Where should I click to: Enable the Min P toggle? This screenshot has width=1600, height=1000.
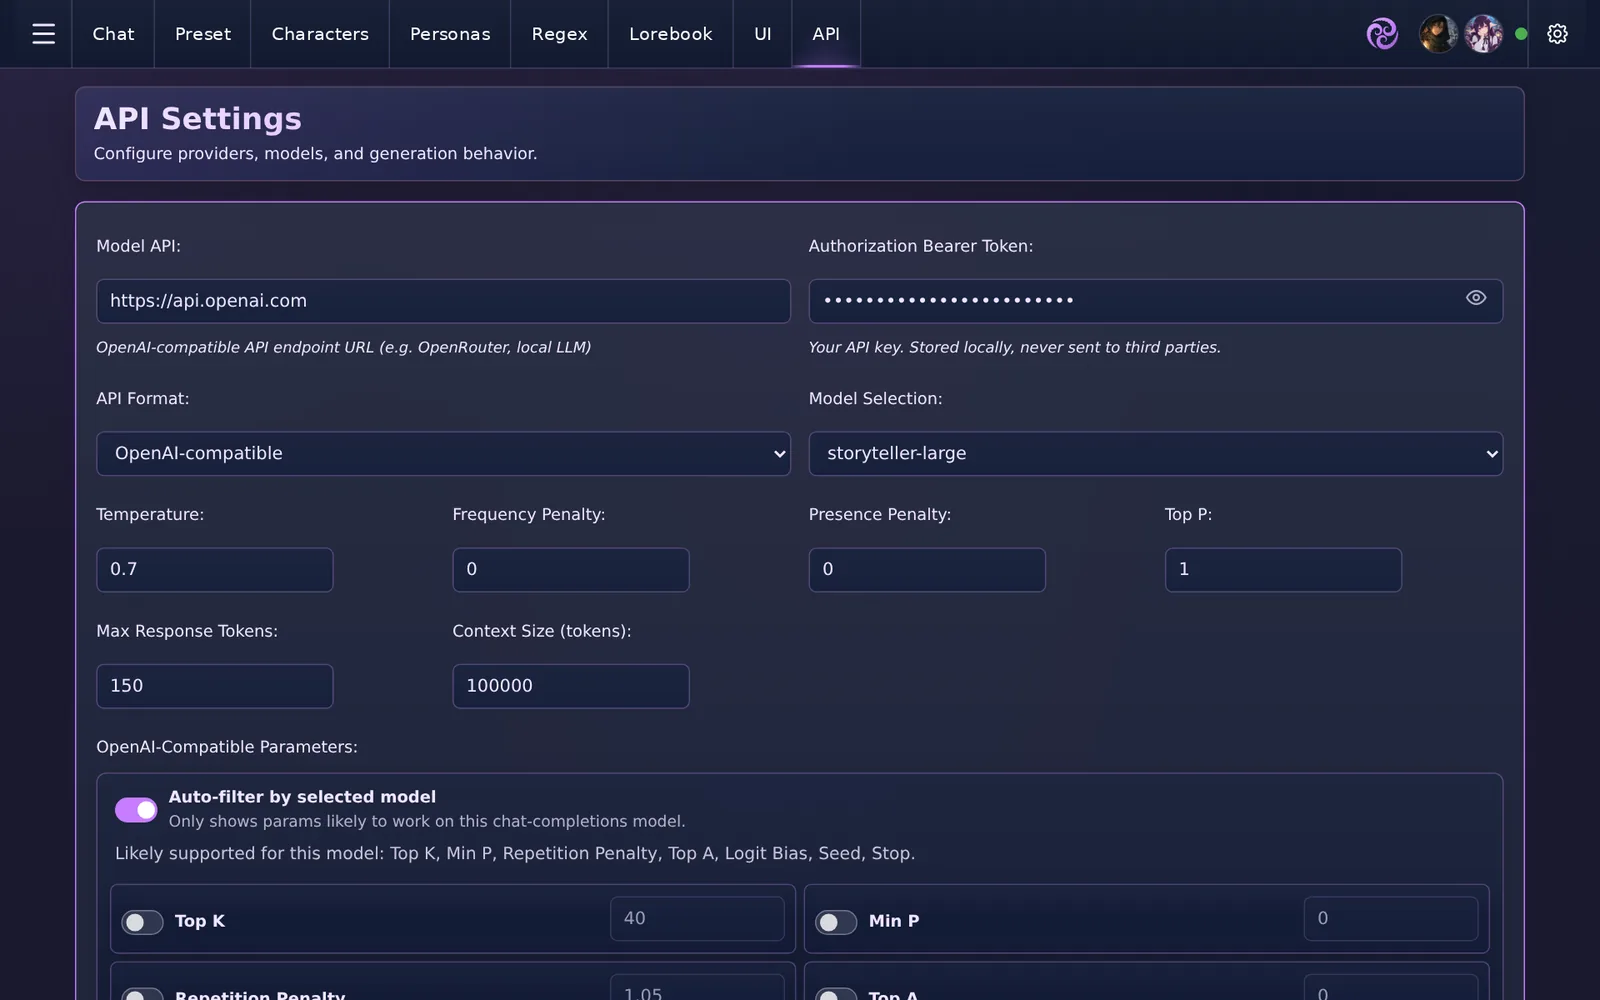pyautogui.click(x=836, y=922)
